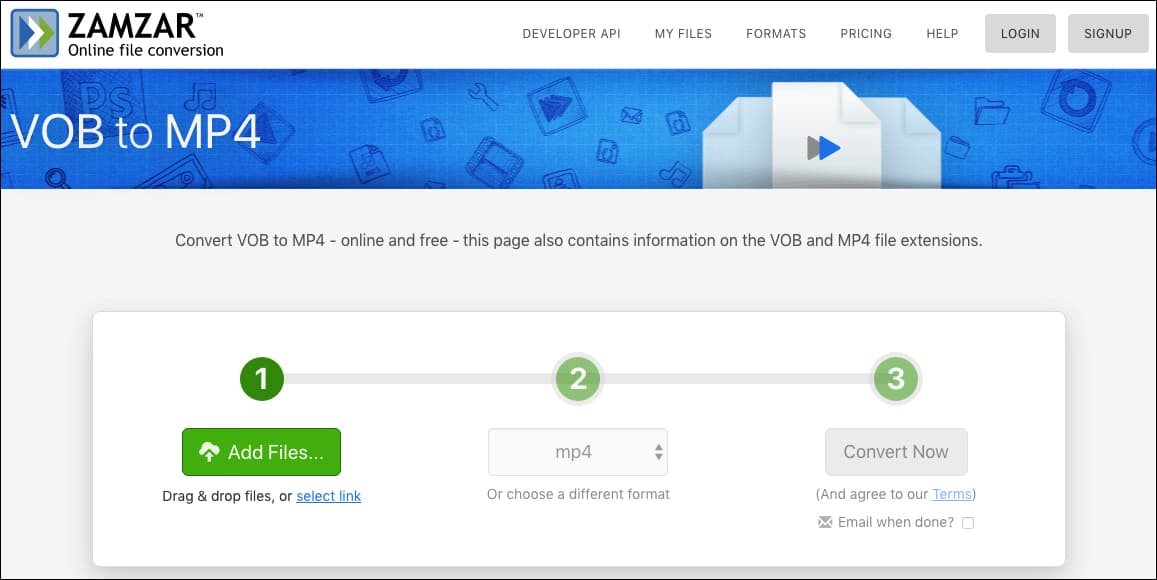This screenshot has height=580, width=1157.
Task: Click the Signup button
Action: pyautogui.click(x=1108, y=33)
